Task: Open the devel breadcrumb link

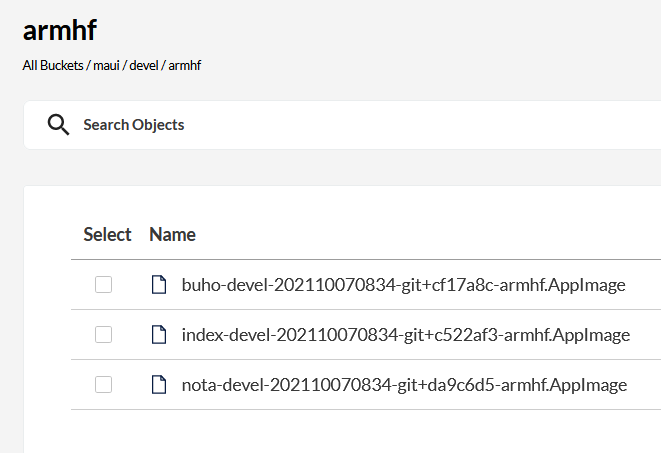Action: [x=144, y=65]
